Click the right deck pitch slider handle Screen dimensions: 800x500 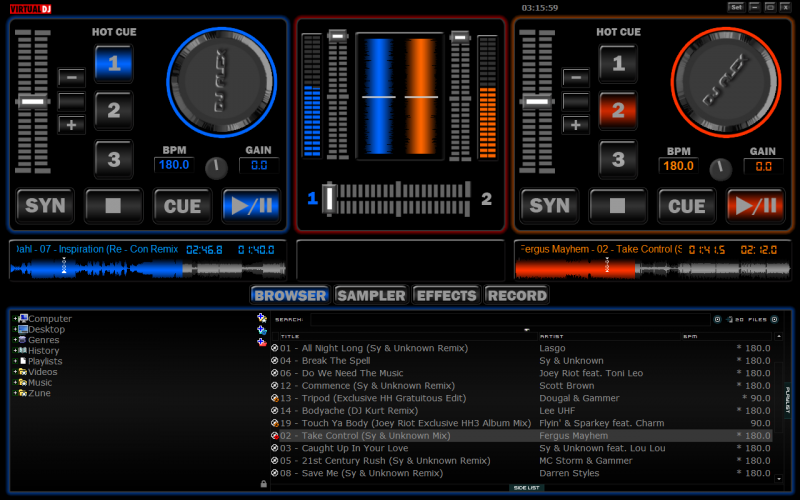pos(537,102)
